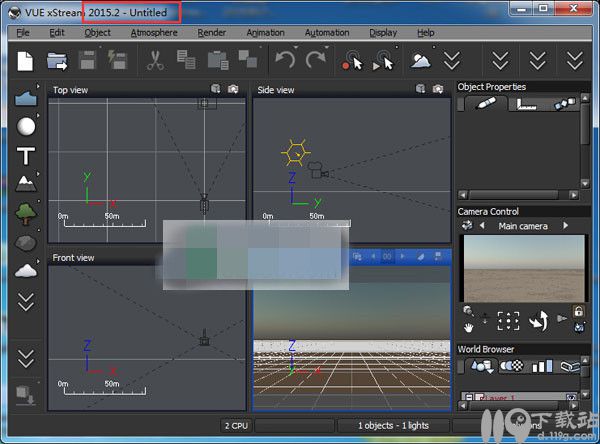Expand the rightmost double chevron in top toolbar
This screenshot has width=600, height=444.
574,61
